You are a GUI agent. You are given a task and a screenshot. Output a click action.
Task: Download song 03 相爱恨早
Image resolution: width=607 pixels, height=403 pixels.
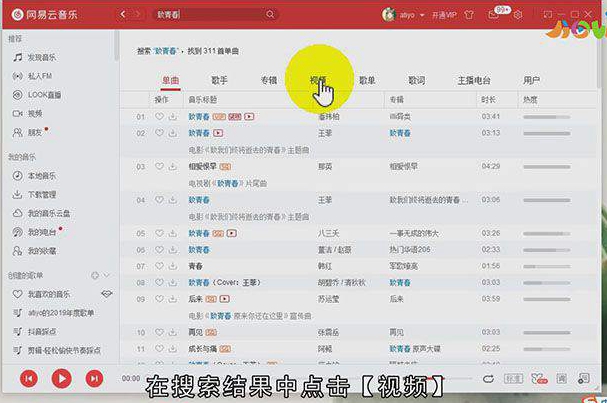[x=173, y=166]
